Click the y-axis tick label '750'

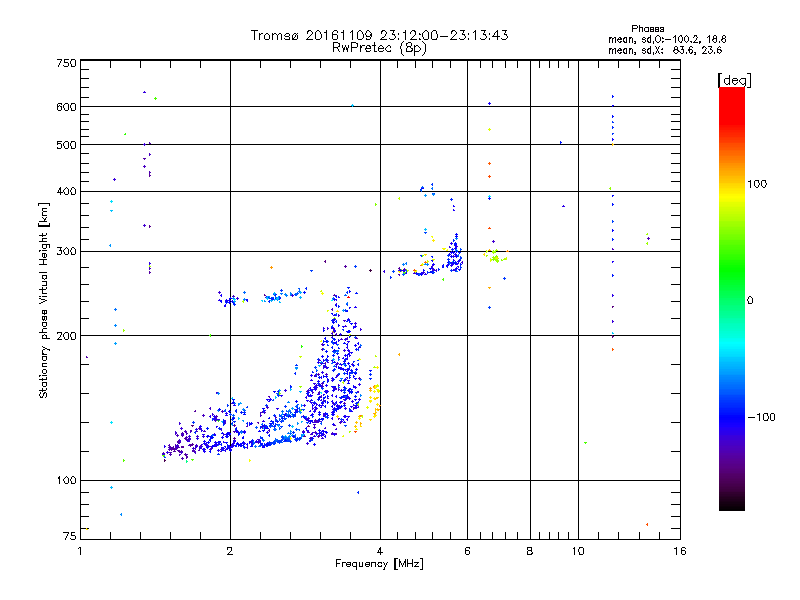coord(66,63)
